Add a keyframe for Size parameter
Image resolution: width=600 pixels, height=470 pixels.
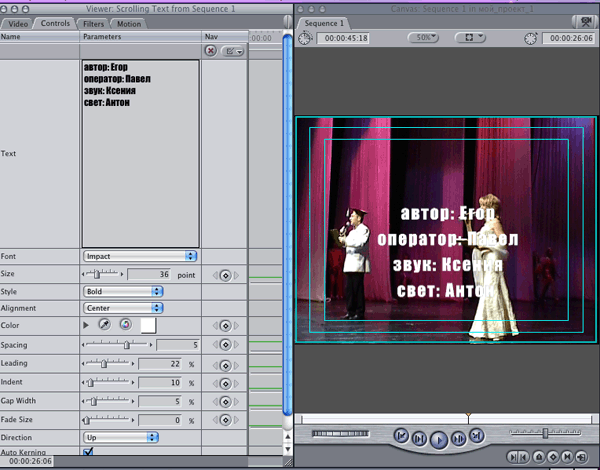(225, 275)
